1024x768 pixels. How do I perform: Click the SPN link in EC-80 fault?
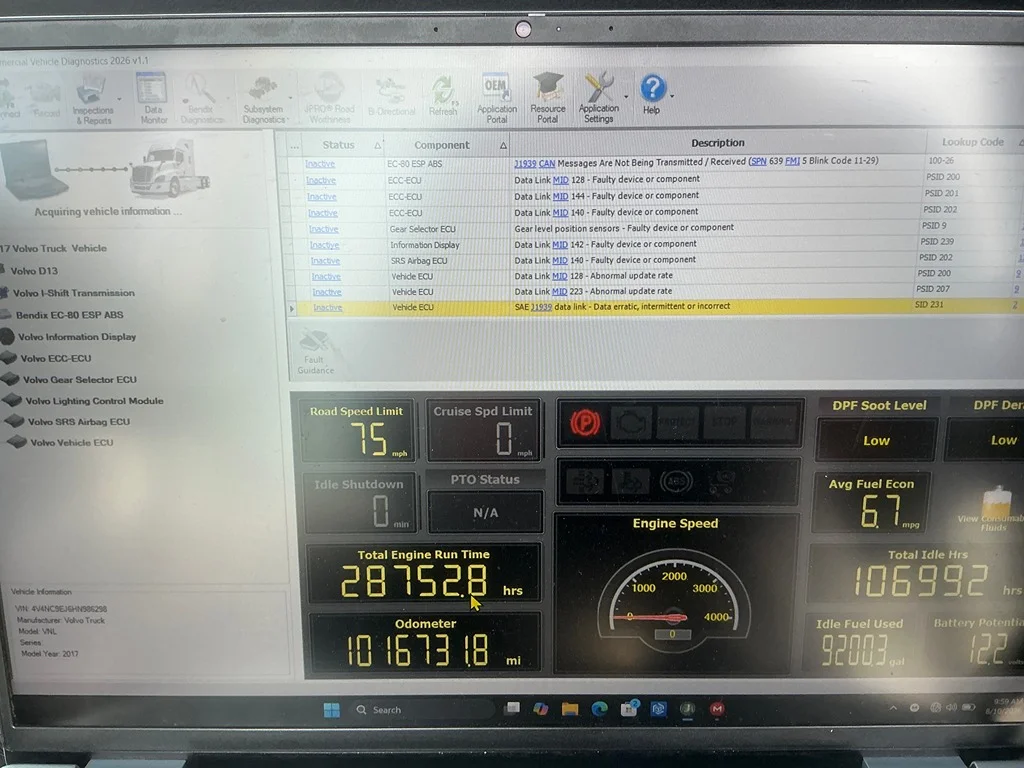click(x=758, y=161)
